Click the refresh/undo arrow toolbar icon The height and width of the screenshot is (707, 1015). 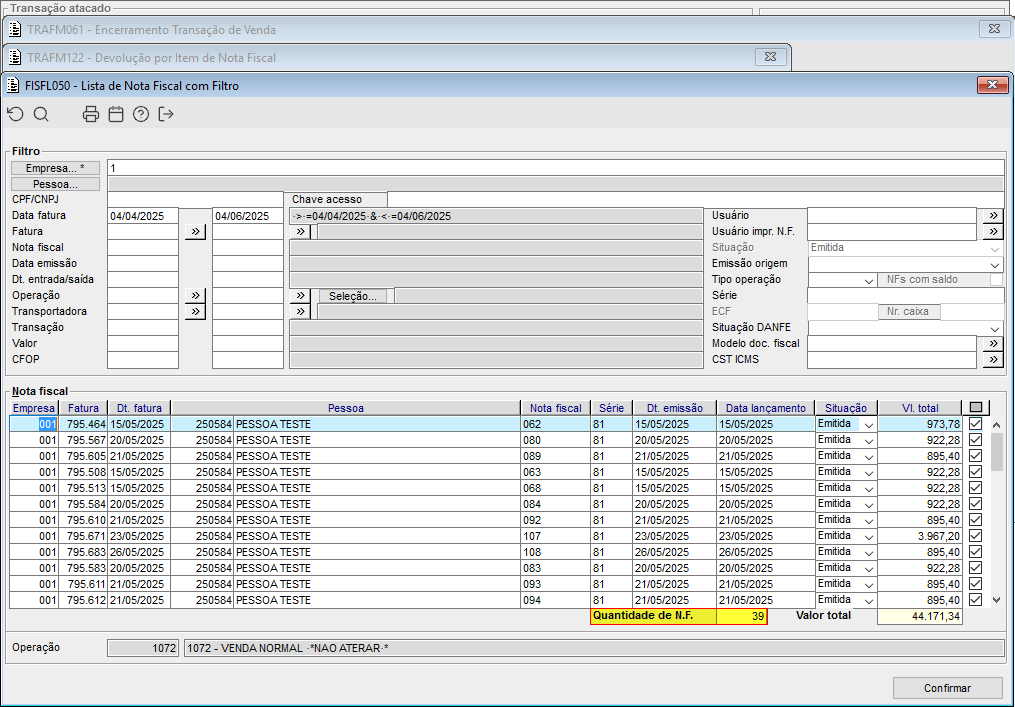(x=14, y=114)
